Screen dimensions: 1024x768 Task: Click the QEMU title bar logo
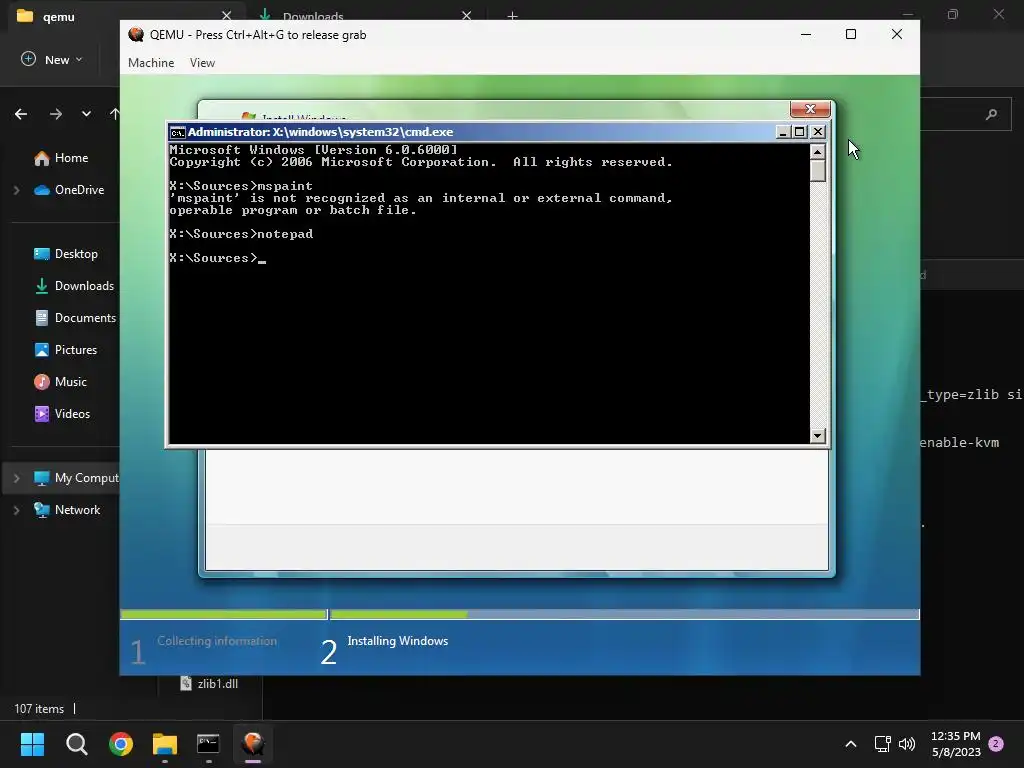coord(136,35)
